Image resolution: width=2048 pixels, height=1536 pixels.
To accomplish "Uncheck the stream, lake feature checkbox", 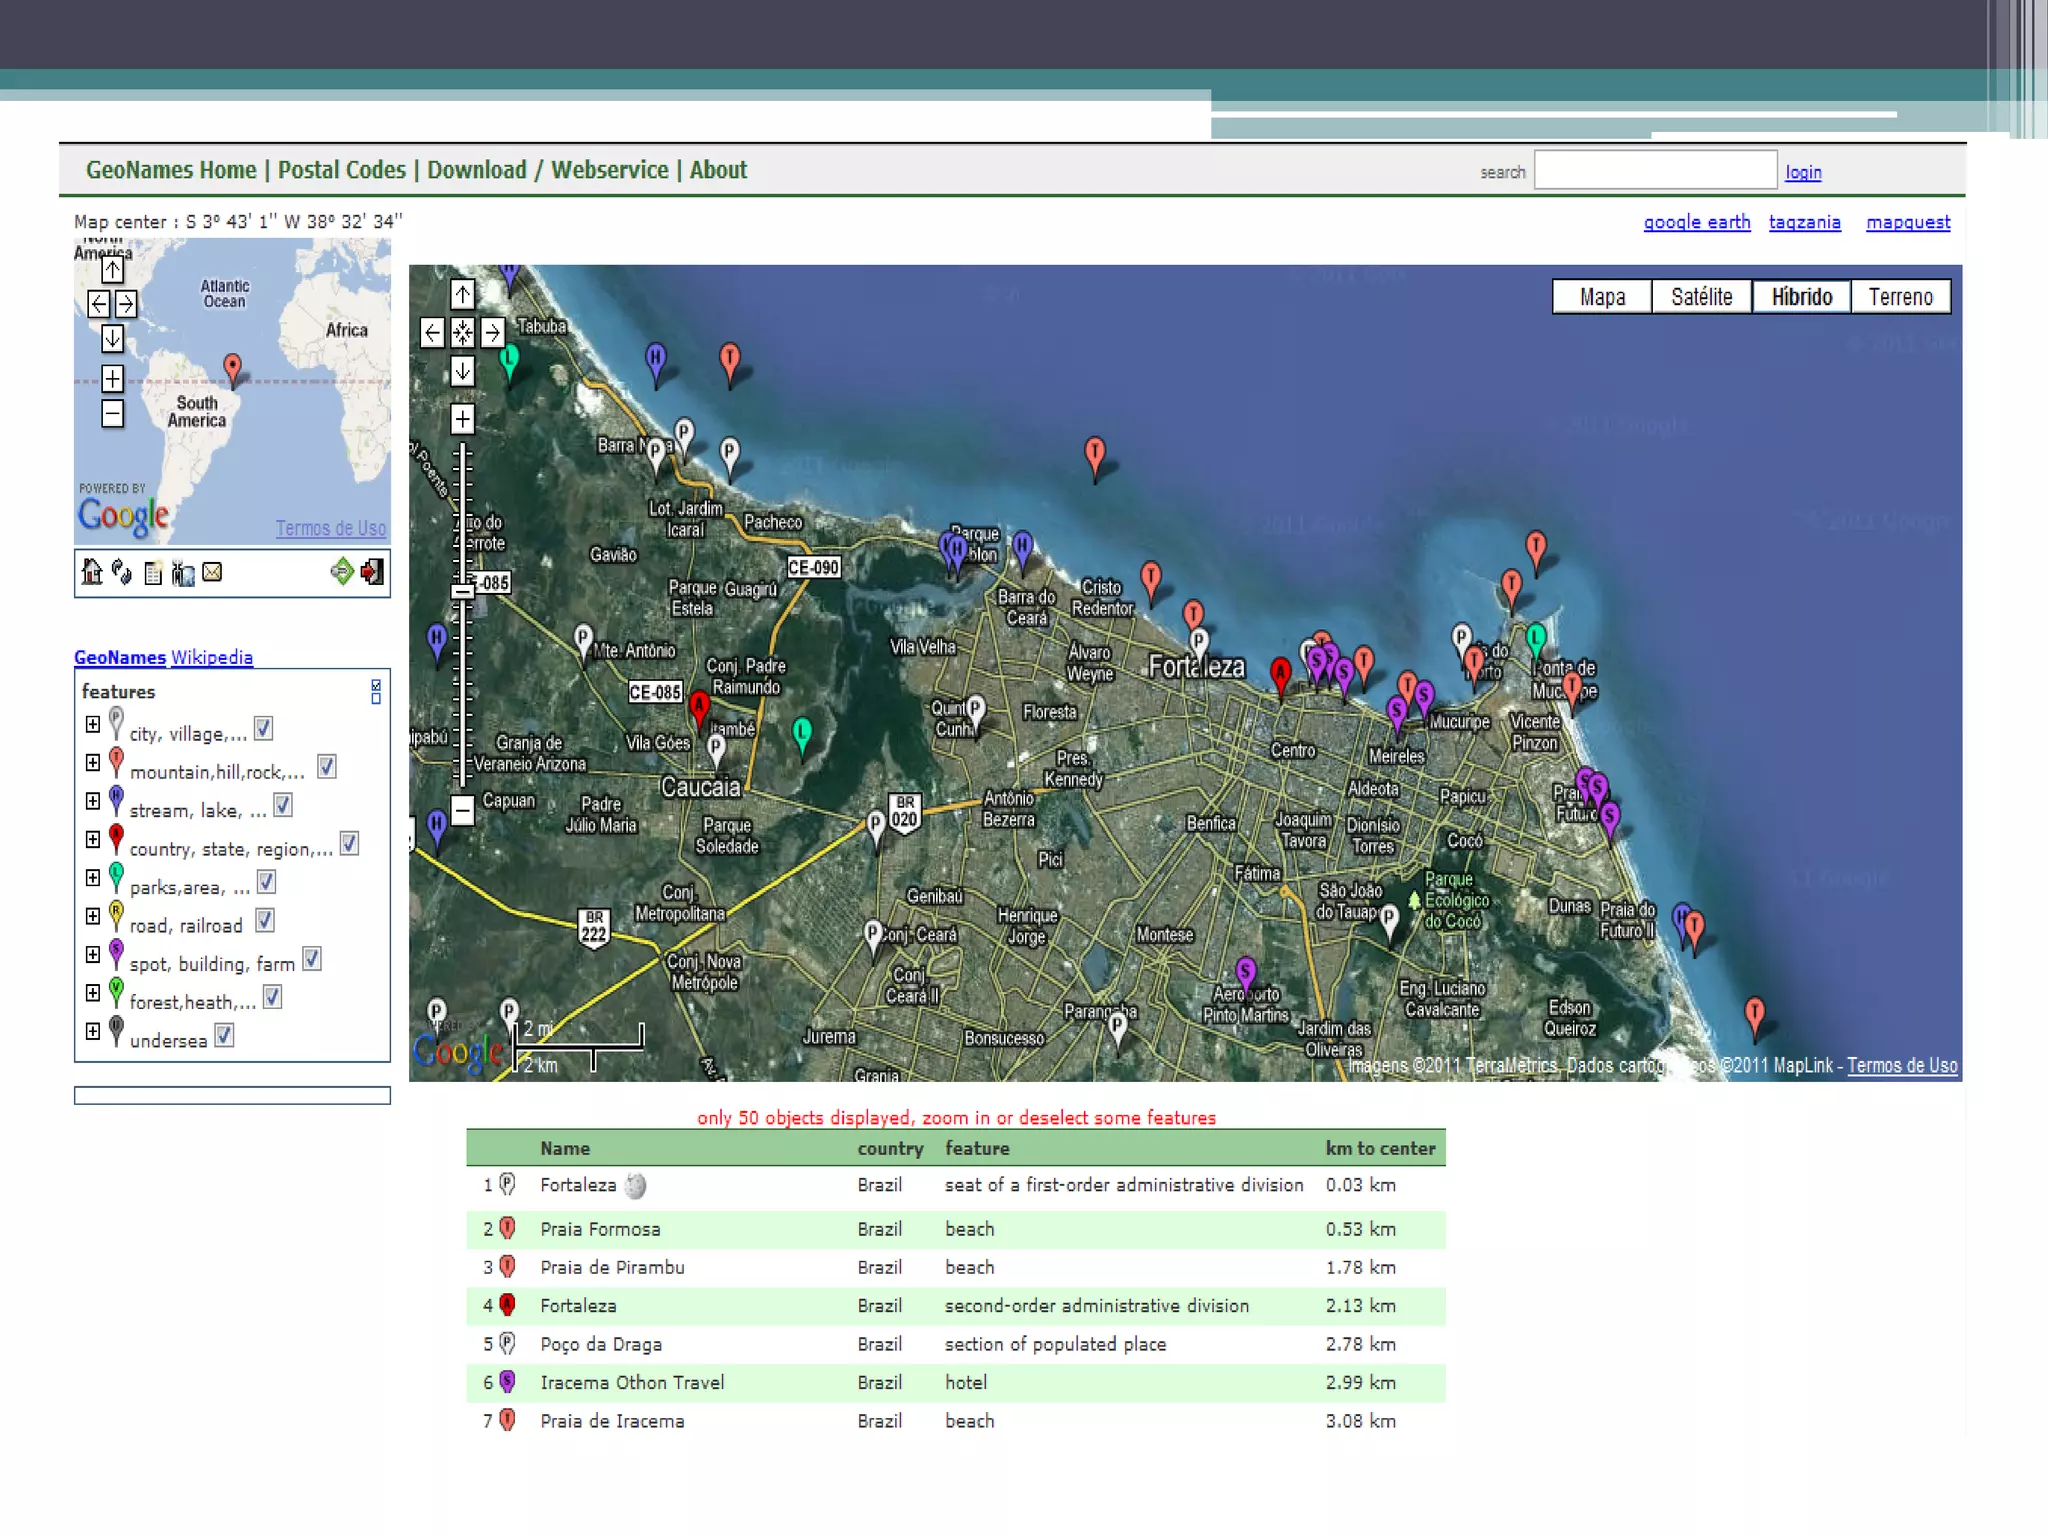I will pyautogui.click(x=283, y=806).
